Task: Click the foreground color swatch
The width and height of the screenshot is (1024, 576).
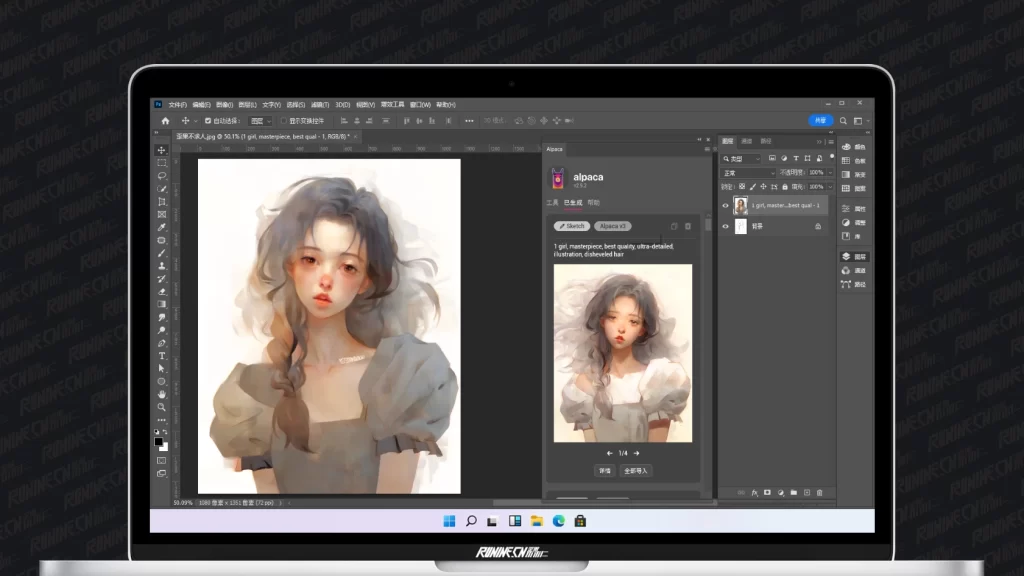Action: click(x=158, y=441)
